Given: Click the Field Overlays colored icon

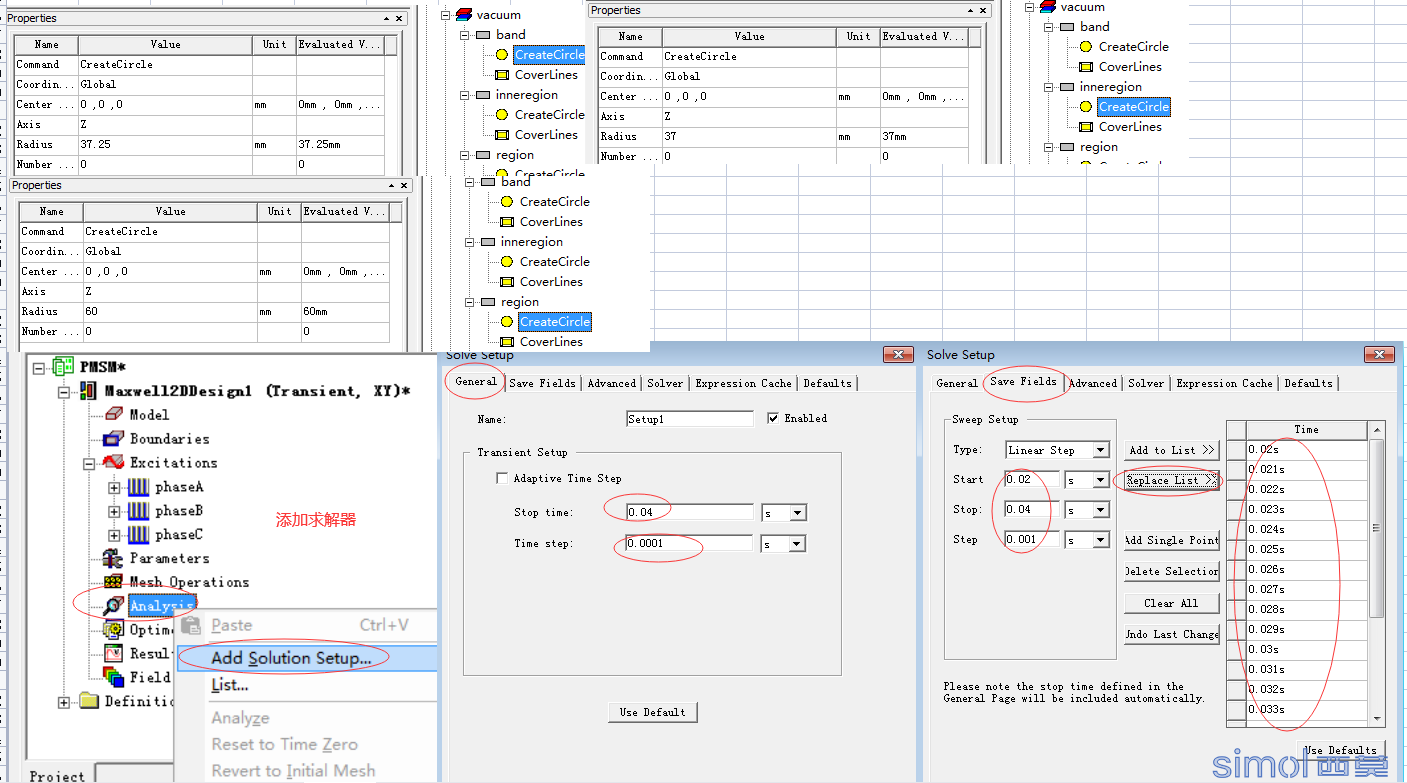Looking at the screenshot, I should coord(113,677).
